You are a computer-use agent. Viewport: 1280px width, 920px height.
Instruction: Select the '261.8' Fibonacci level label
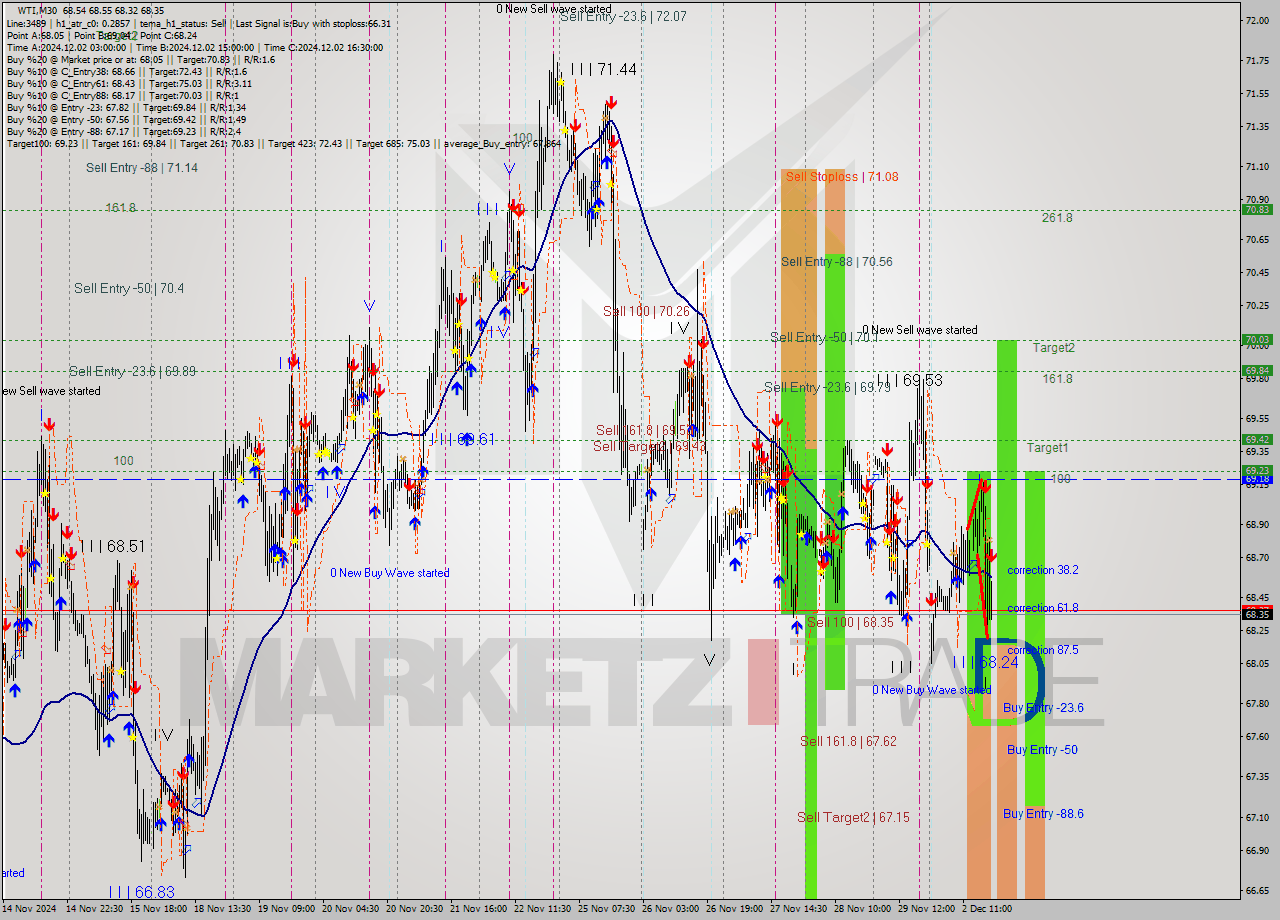[x=1057, y=218]
